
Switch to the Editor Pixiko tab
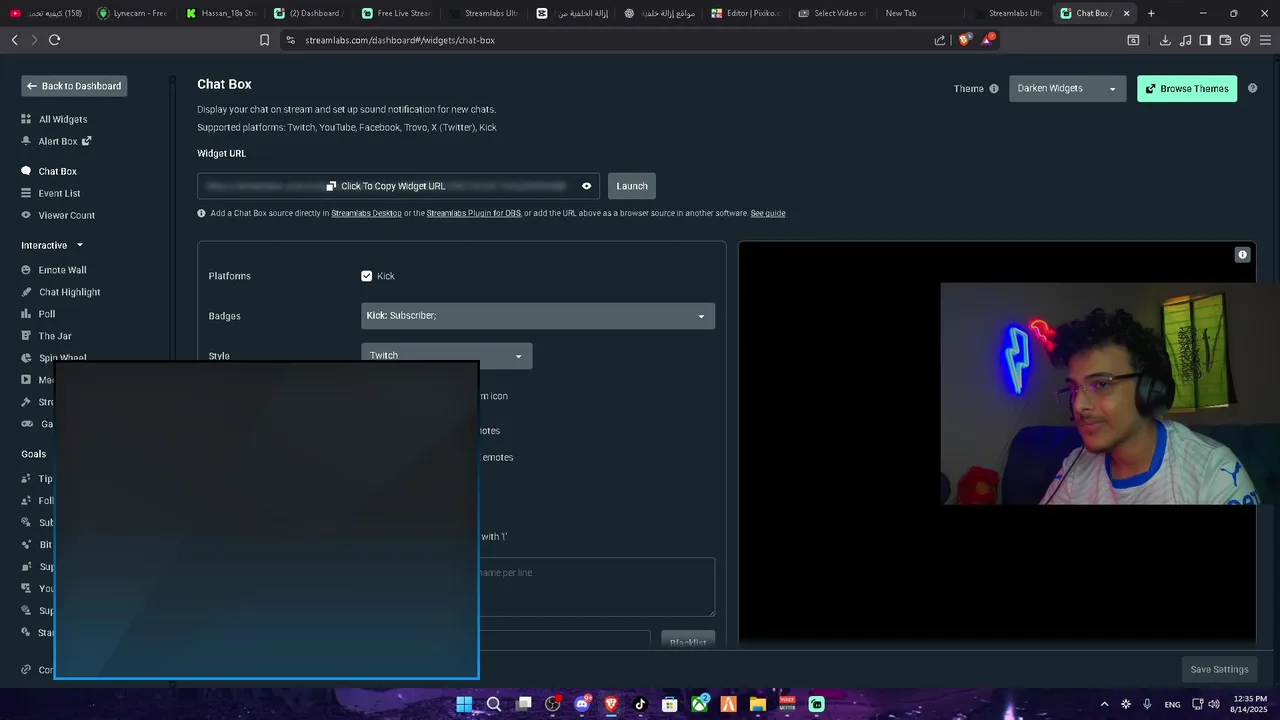click(746, 13)
